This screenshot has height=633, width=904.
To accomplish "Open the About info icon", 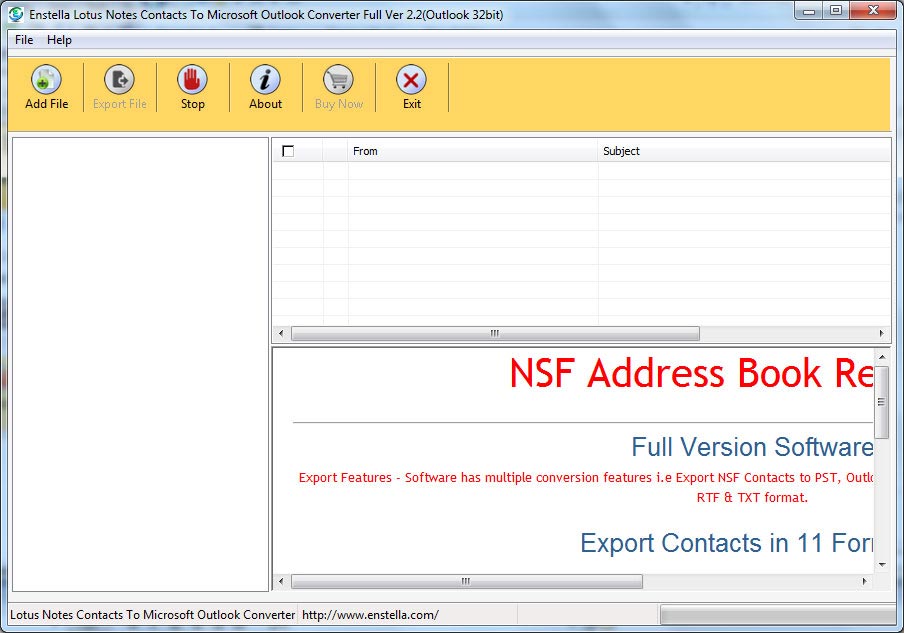I will [265, 81].
